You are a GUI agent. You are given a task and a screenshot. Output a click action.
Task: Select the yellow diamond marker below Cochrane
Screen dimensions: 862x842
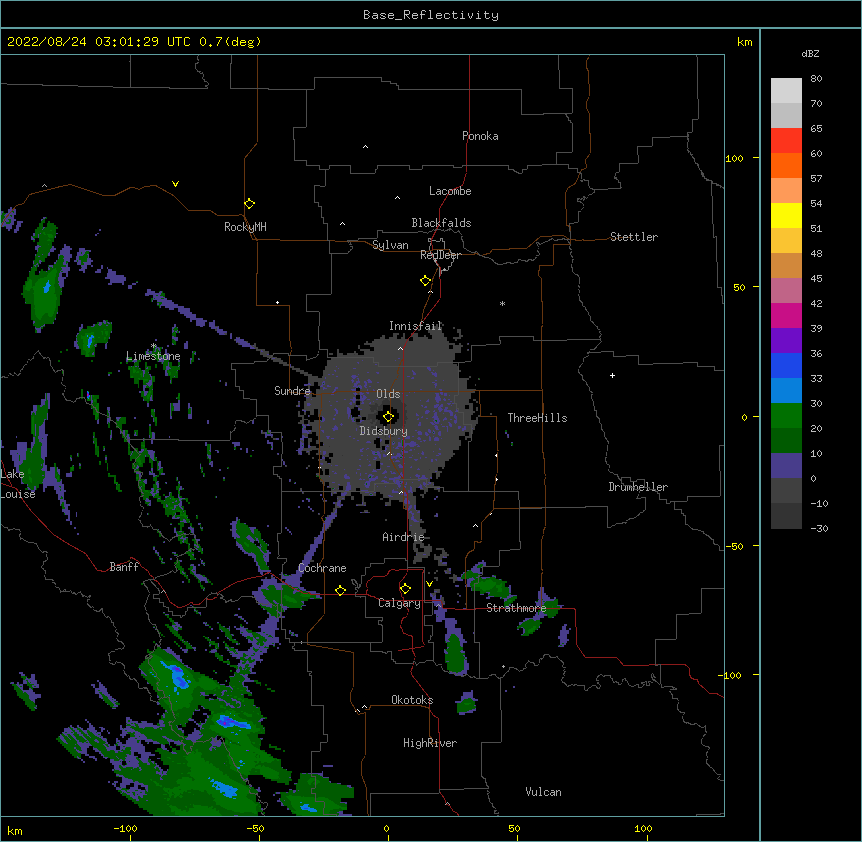[340, 590]
